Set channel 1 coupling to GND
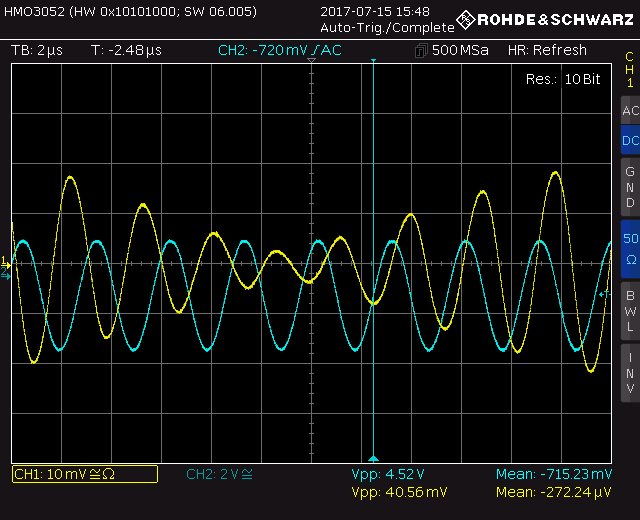The image size is (640, 520). pyautogui.click(x=629, y=187)
